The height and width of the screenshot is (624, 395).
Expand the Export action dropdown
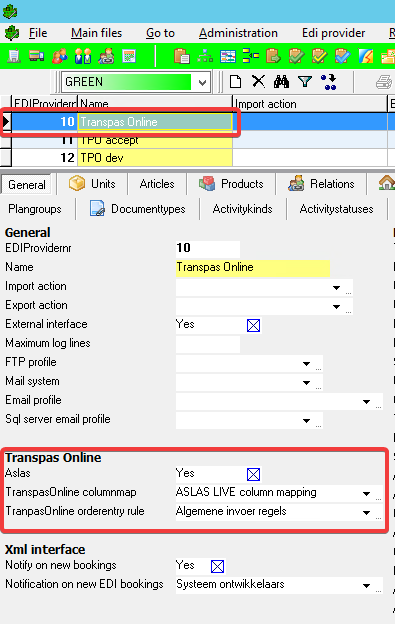tap(337, 306)
